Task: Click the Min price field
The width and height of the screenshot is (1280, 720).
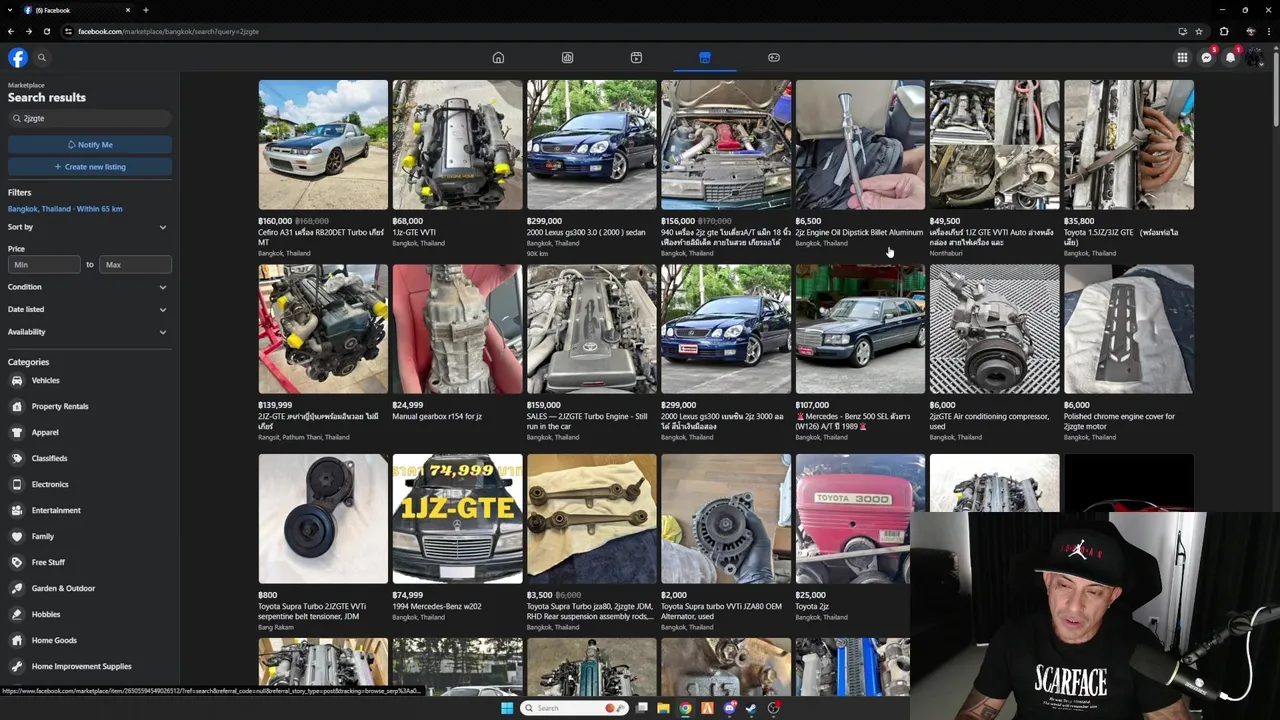Action: coord(44,265)
